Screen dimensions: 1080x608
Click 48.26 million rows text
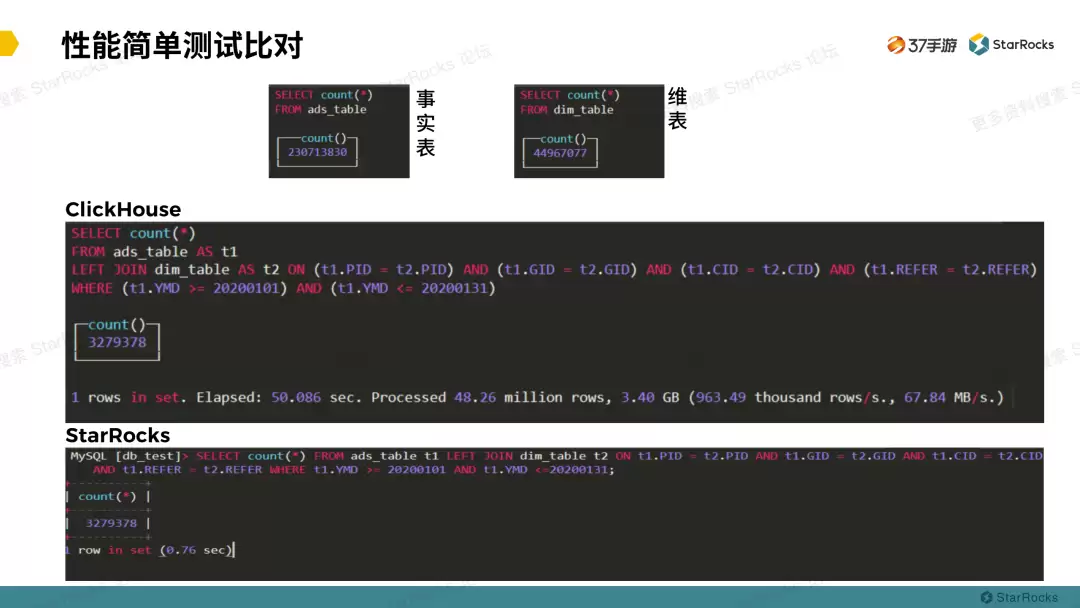point(530,397)
